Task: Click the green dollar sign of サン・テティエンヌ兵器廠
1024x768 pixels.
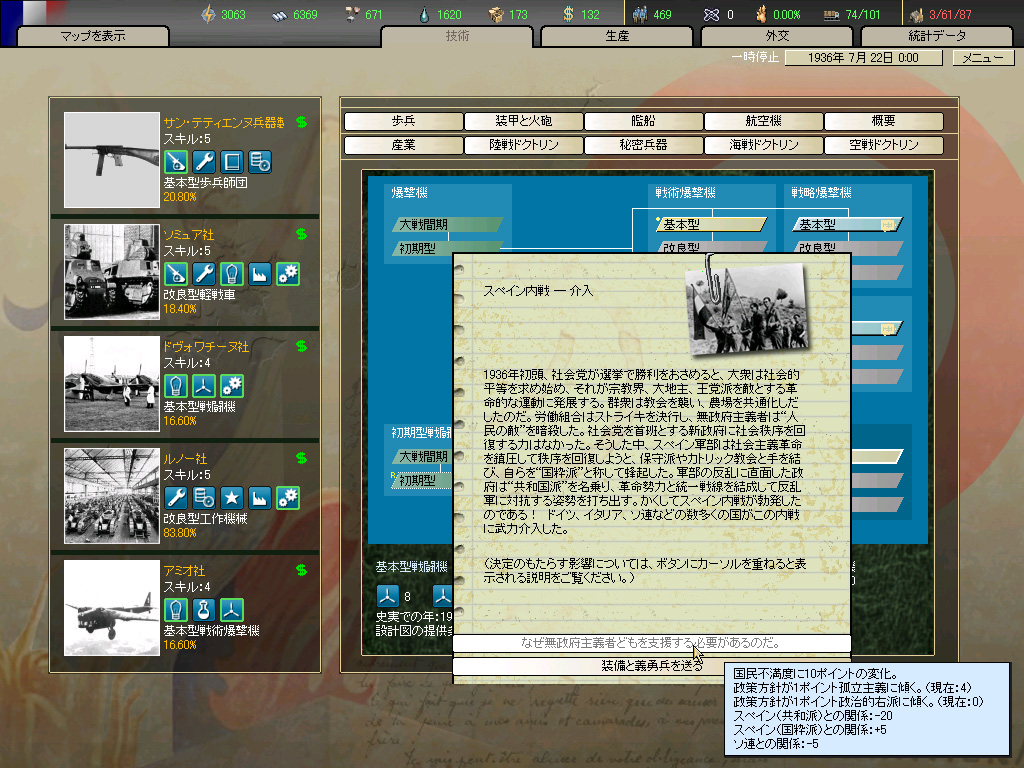Action: click(x=301, y=122)
